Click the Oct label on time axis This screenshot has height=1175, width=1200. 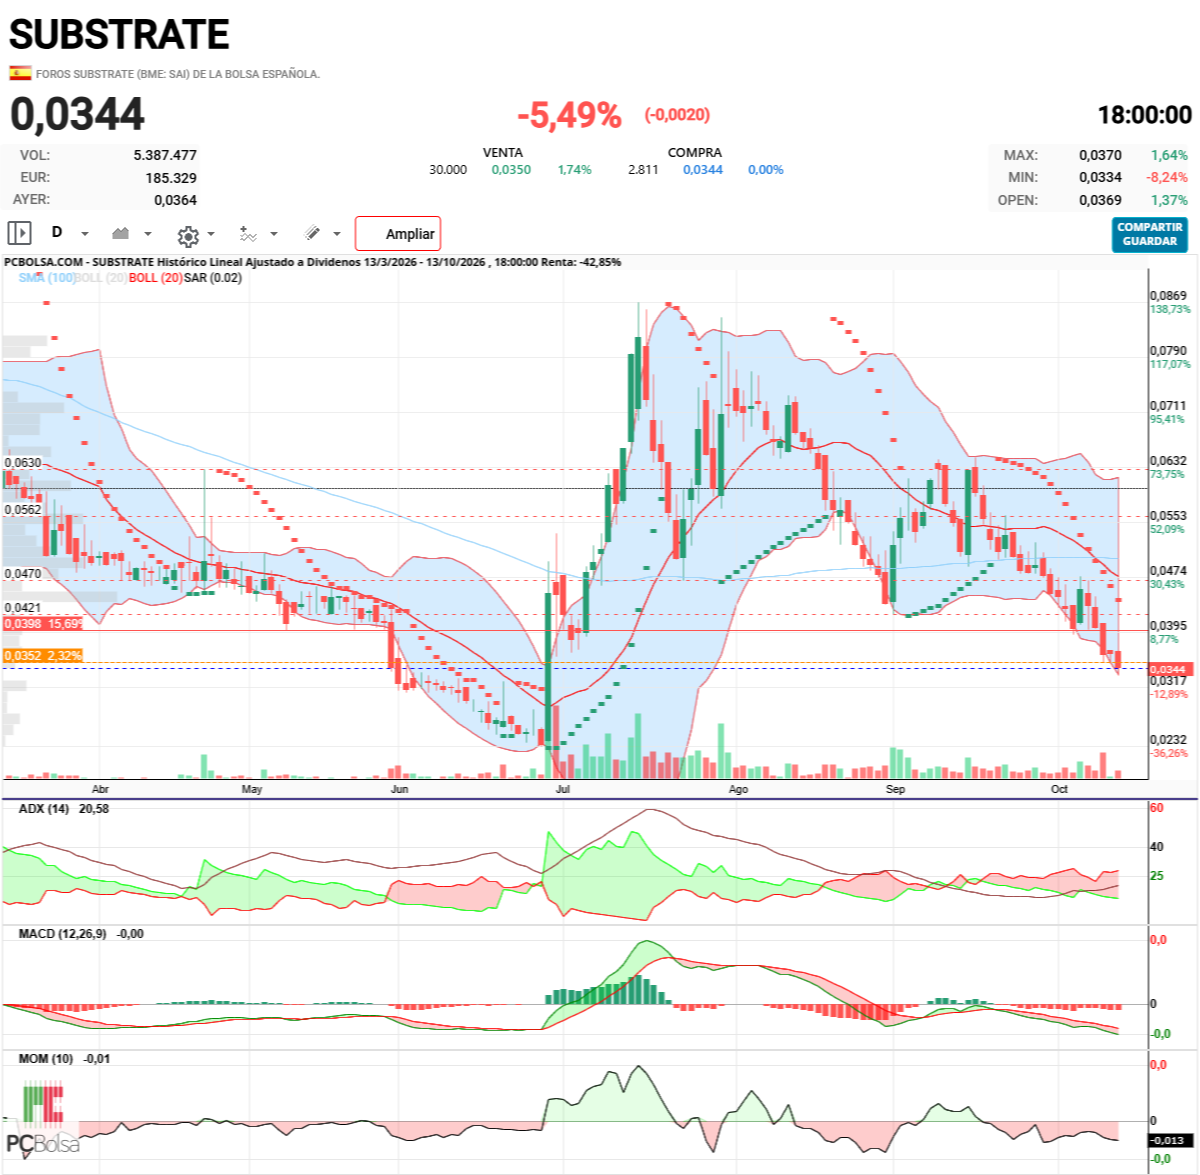pos(1059,789)
